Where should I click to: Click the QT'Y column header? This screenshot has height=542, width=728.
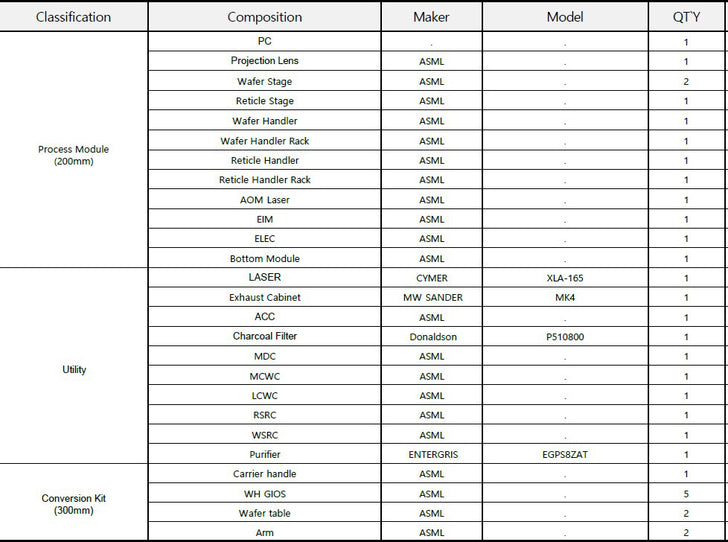[686, 17]
